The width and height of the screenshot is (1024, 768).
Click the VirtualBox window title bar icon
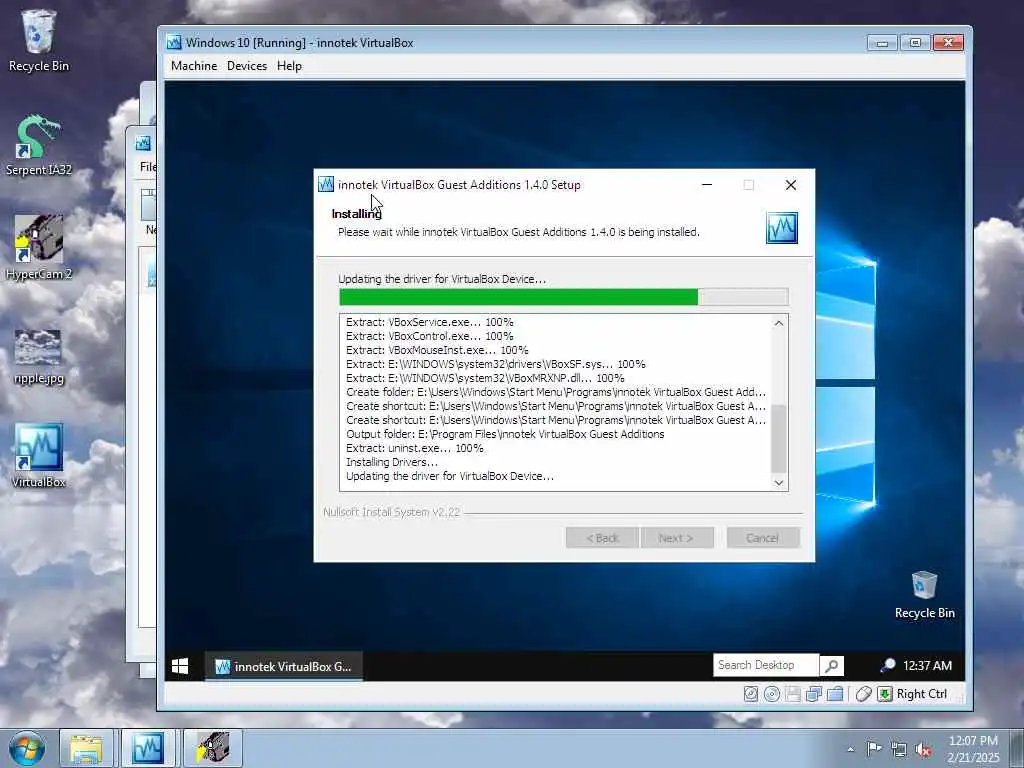pos(174,42)
